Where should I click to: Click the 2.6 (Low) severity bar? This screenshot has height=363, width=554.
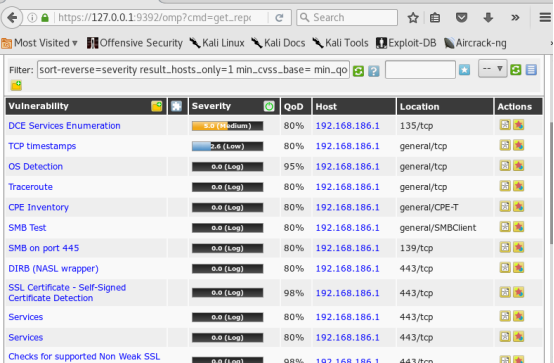(228, 146)
